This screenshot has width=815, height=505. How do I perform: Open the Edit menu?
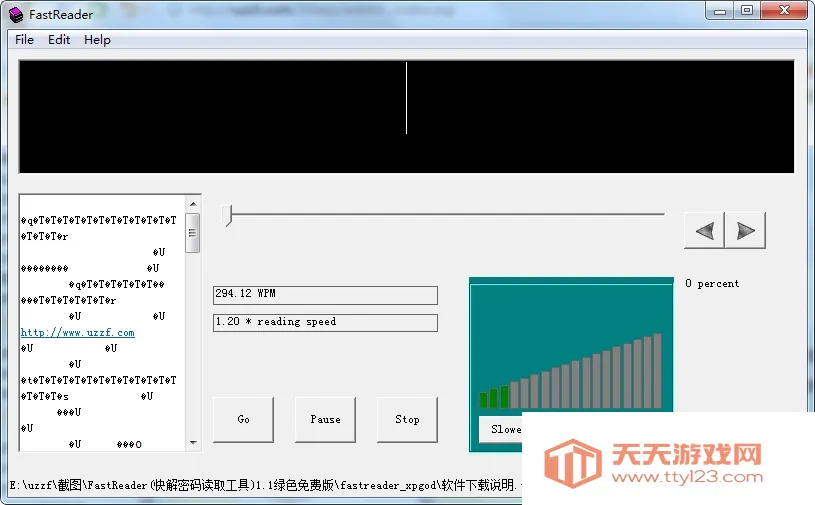coord(59,39)
